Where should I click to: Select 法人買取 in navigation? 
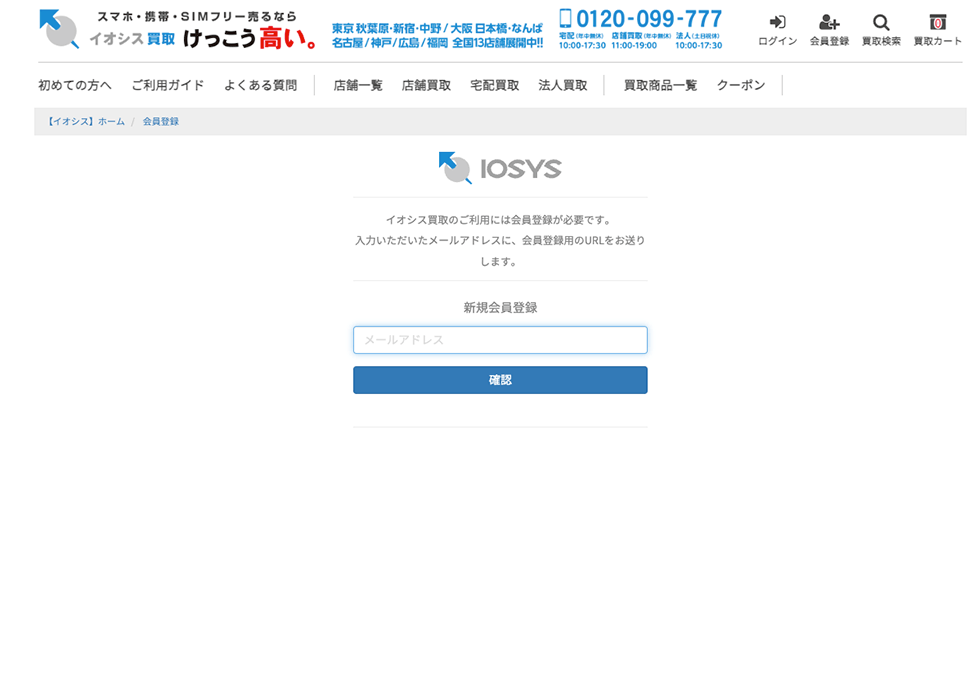pos(563,85)
